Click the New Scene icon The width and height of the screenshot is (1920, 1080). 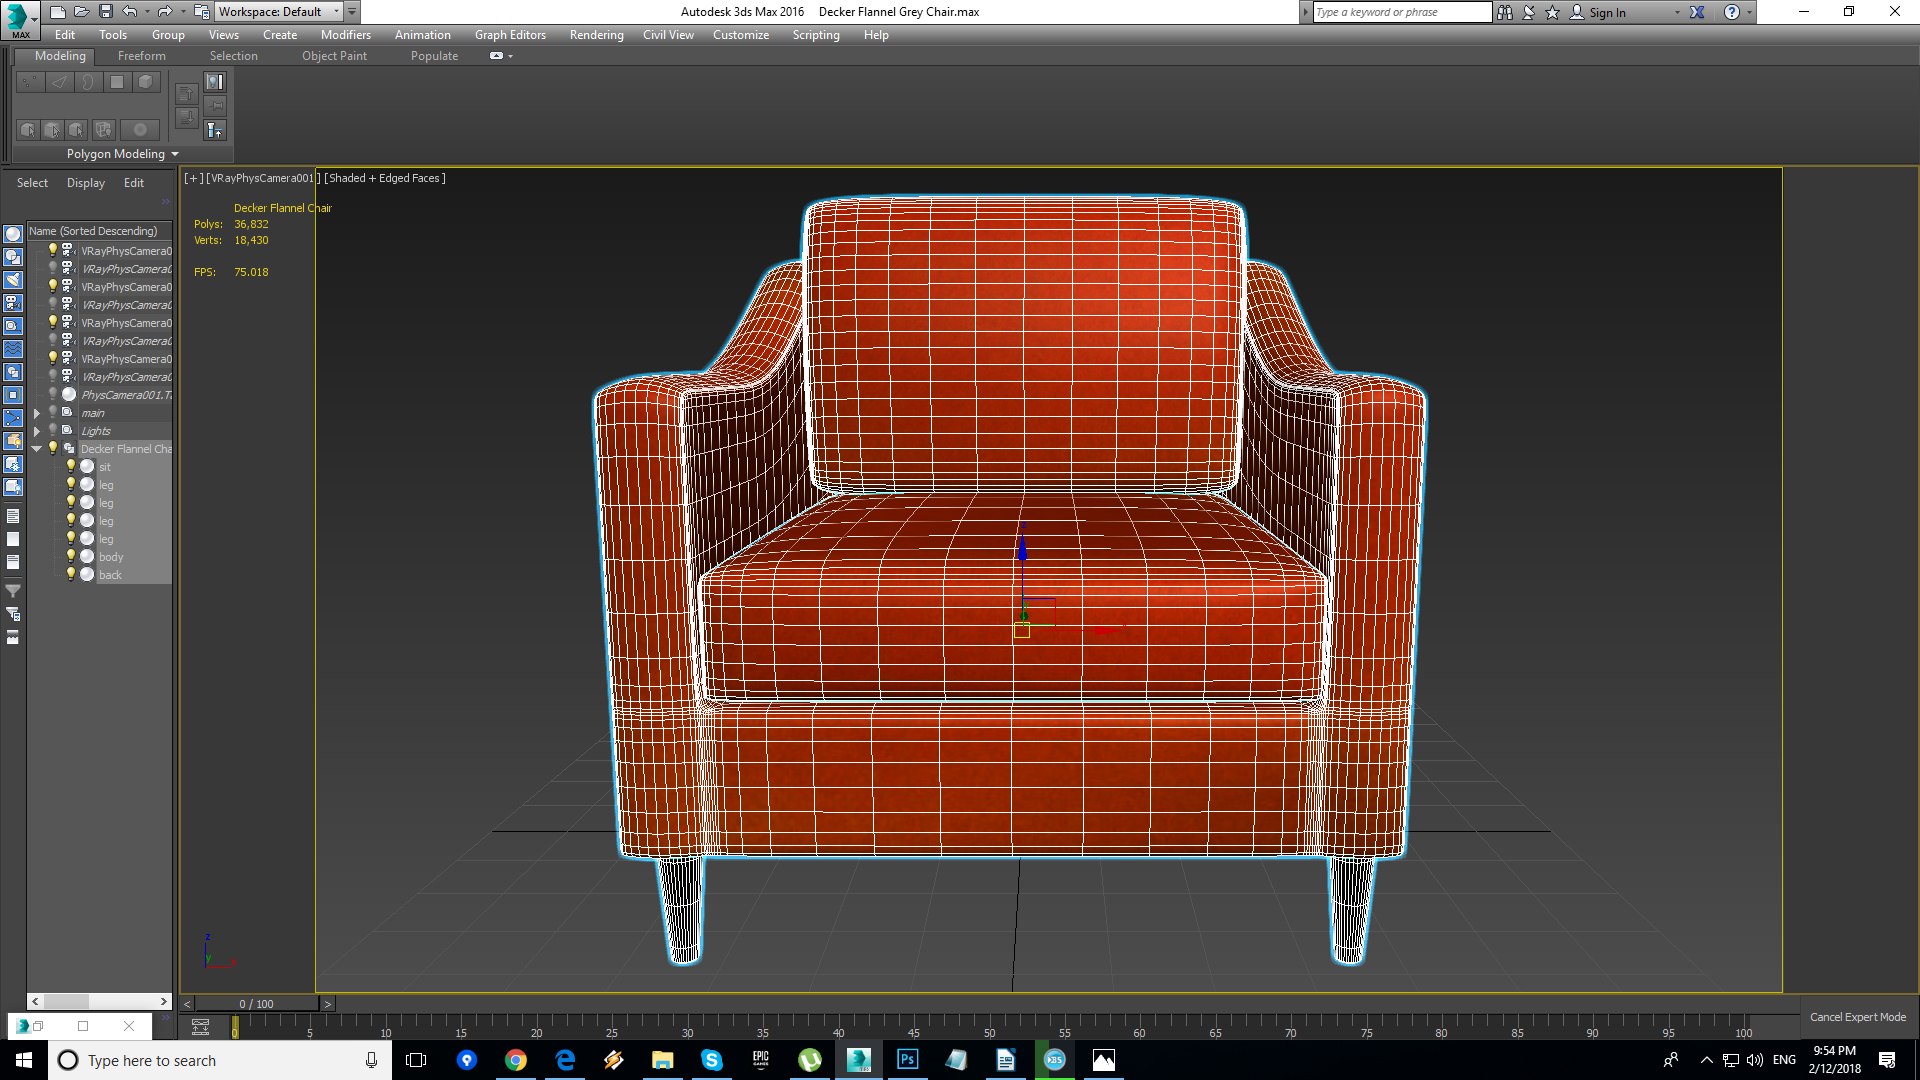[58, 12]
